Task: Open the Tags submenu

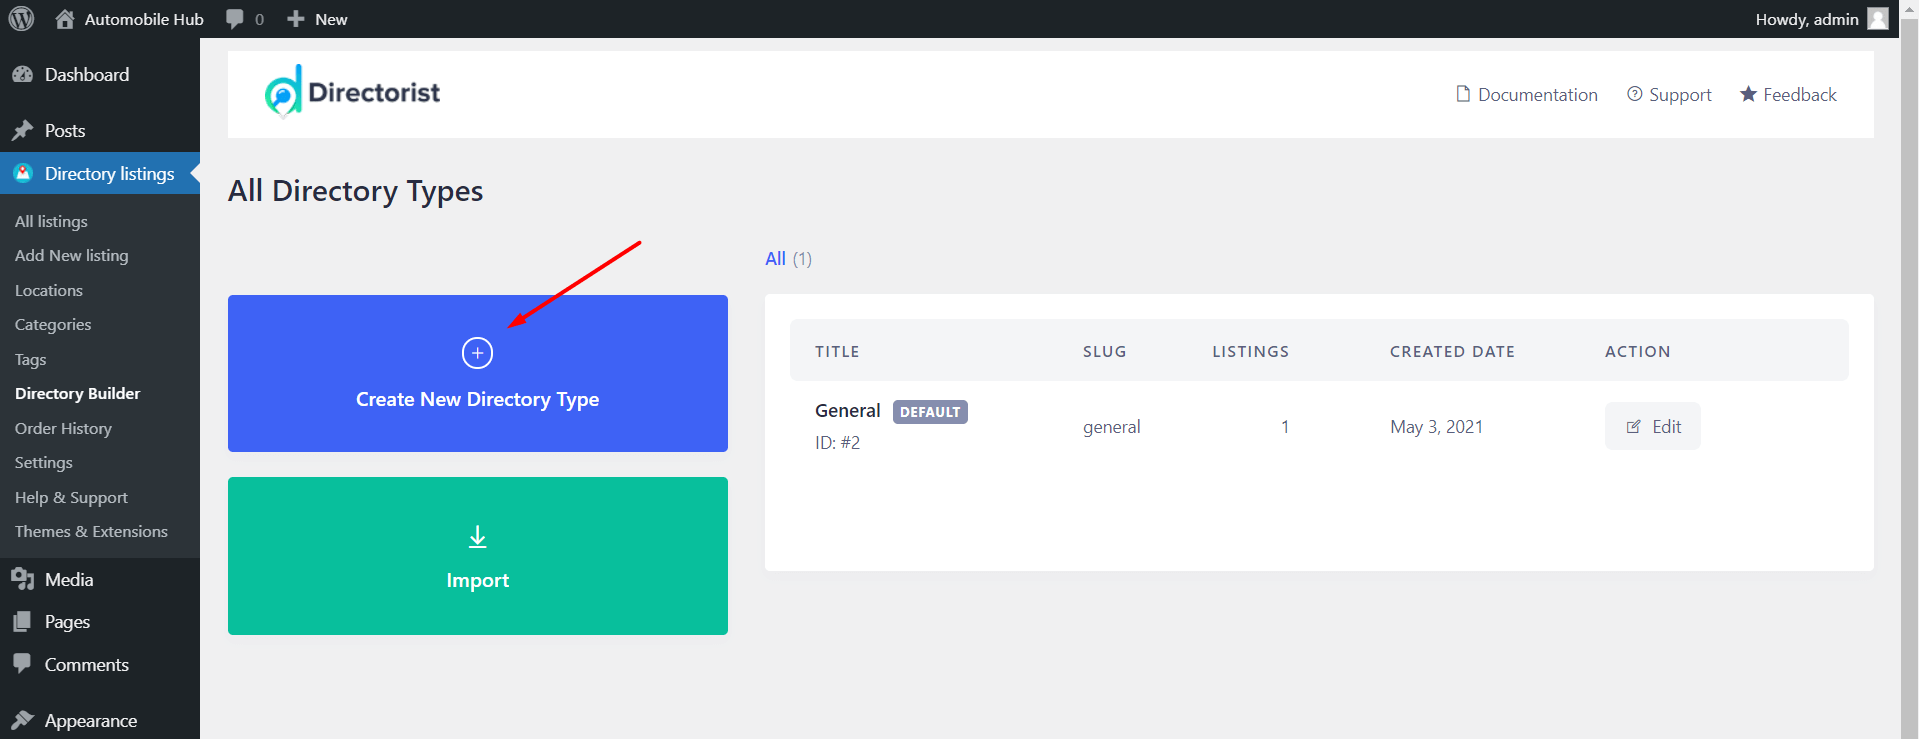Action: tap(31, 359)
